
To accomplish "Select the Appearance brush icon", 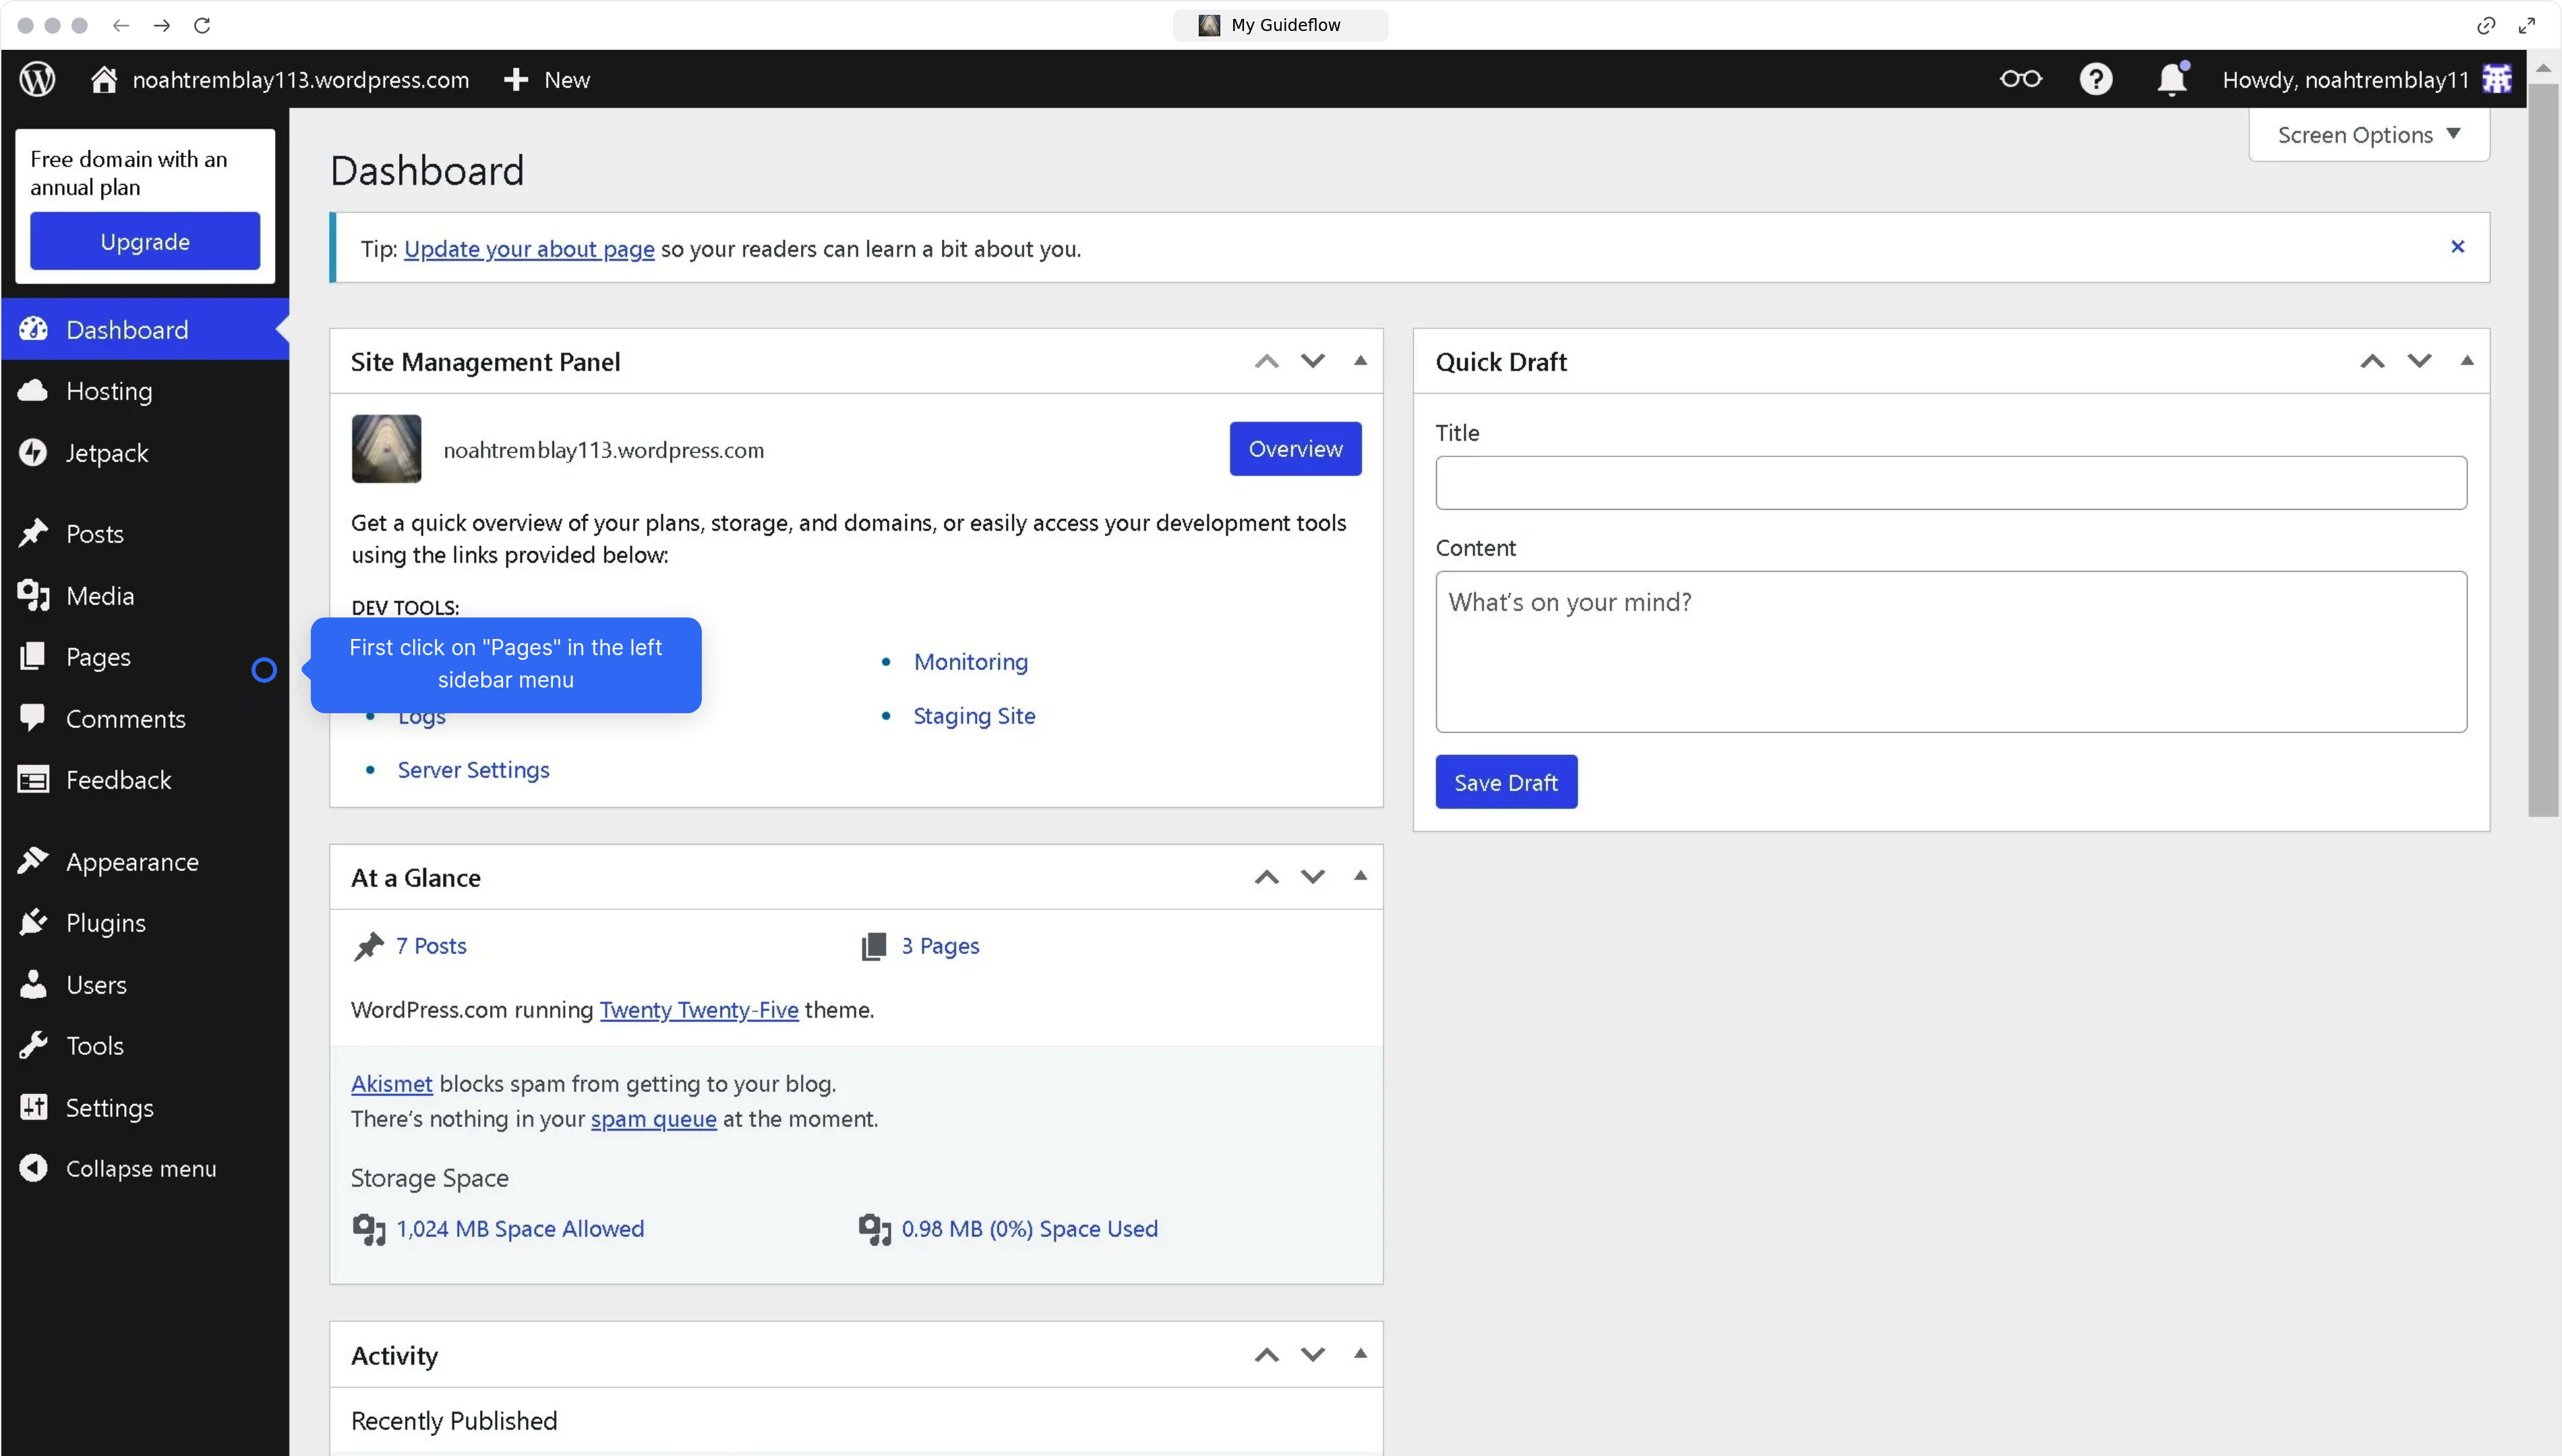I will pyautogui.click(x=33, y=861).
